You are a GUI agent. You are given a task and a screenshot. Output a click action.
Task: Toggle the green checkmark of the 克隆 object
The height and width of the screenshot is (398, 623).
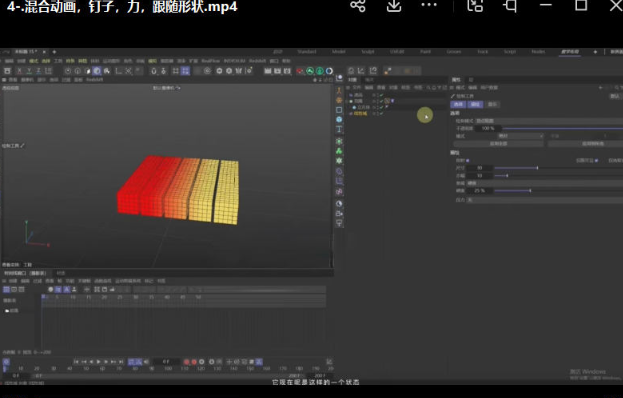(x=381, y=101)
